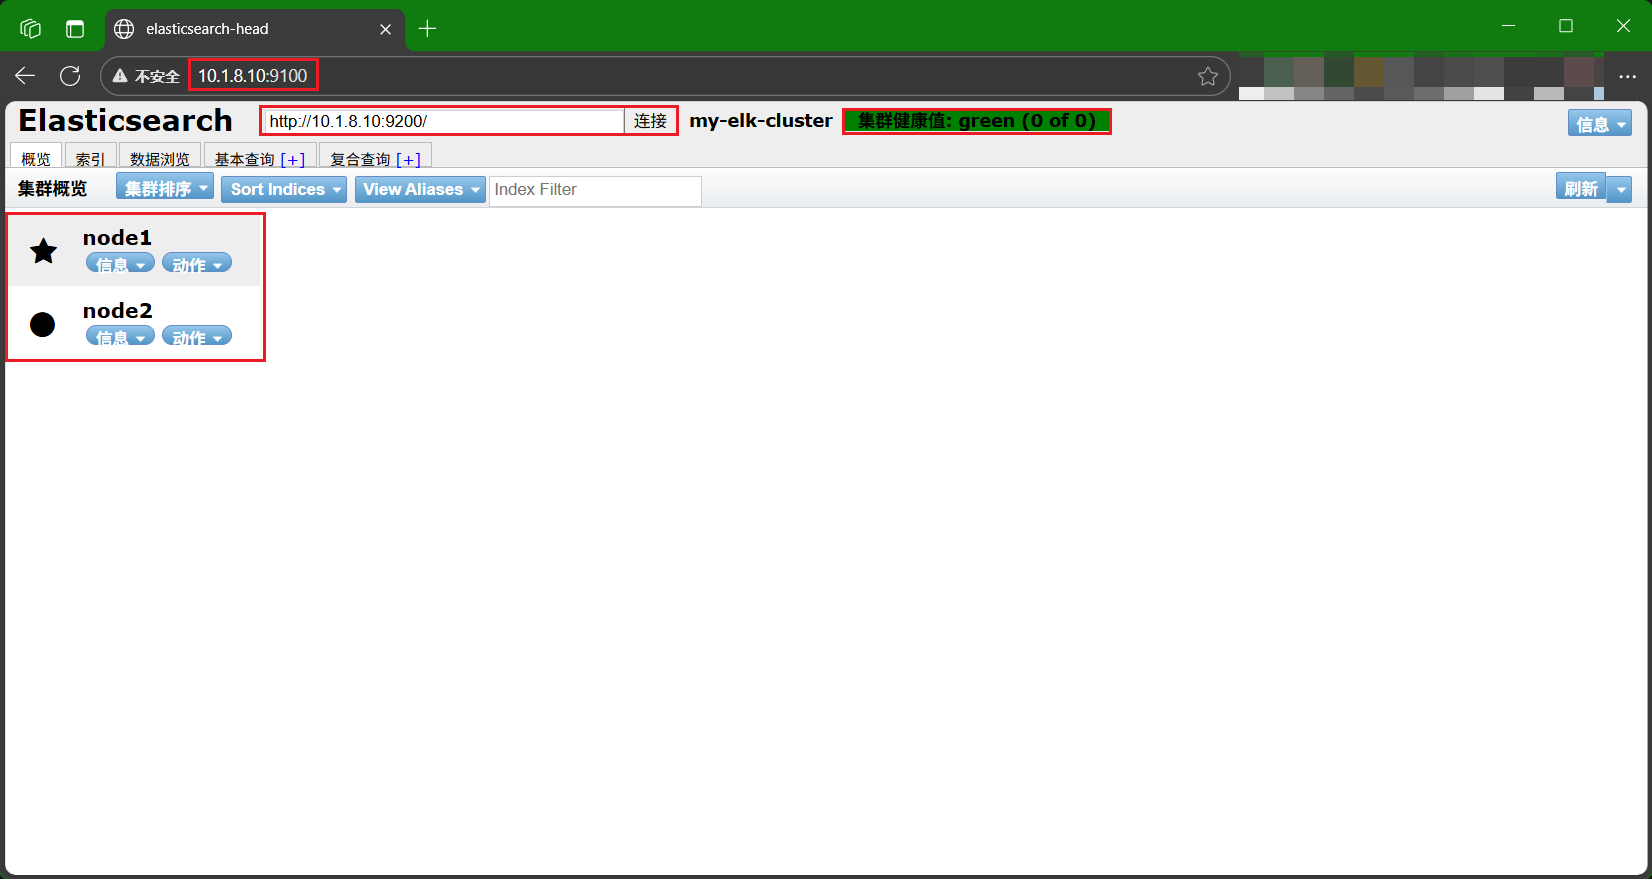Screen dimensions: 1652x879
Task: Click the browser back arrow
Action: tap(25, 76)
